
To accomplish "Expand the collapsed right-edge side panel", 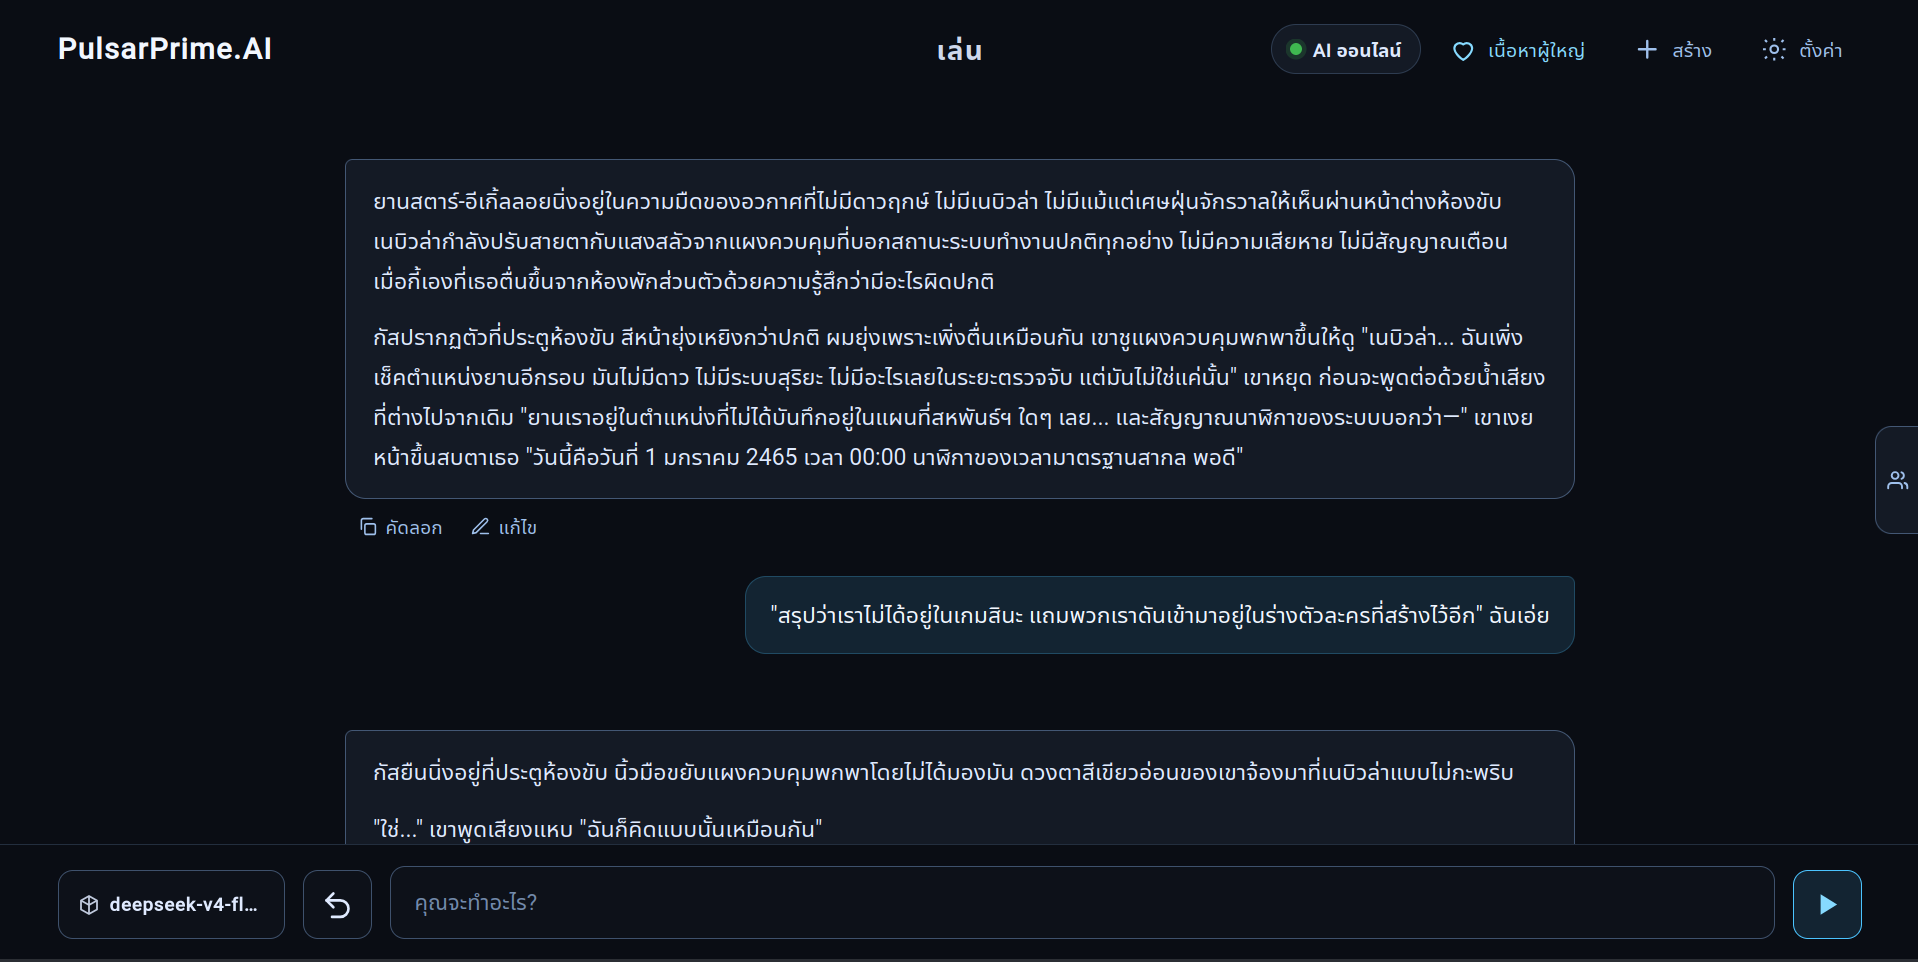I will tap(1897, 480).
